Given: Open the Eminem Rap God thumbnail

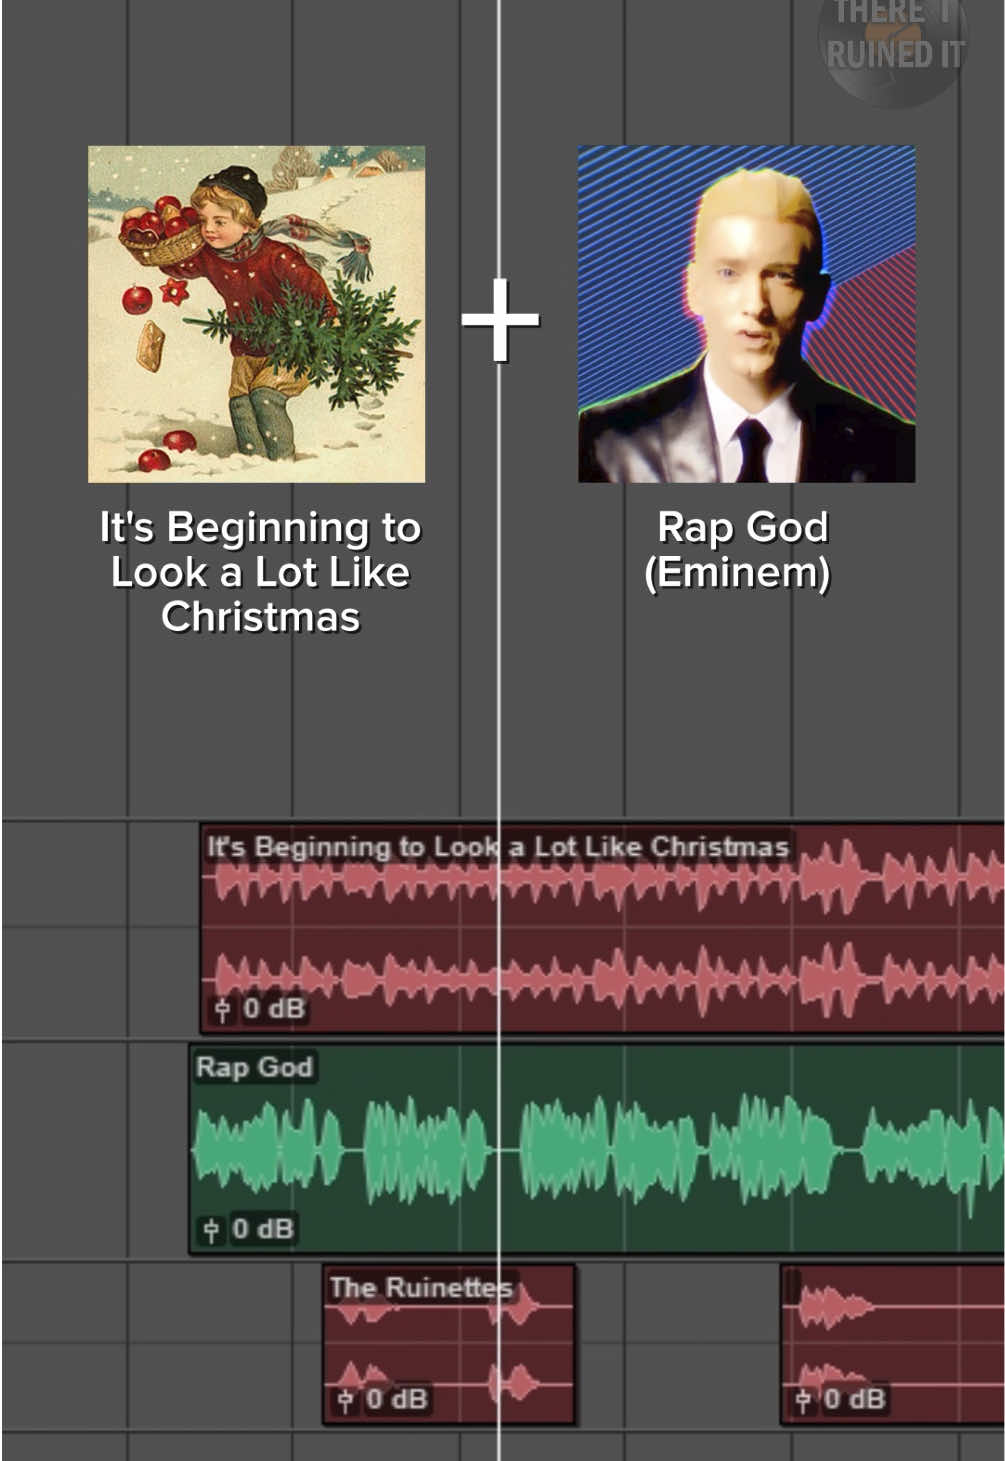Looking at the screenshot, I should coord(747,314).
